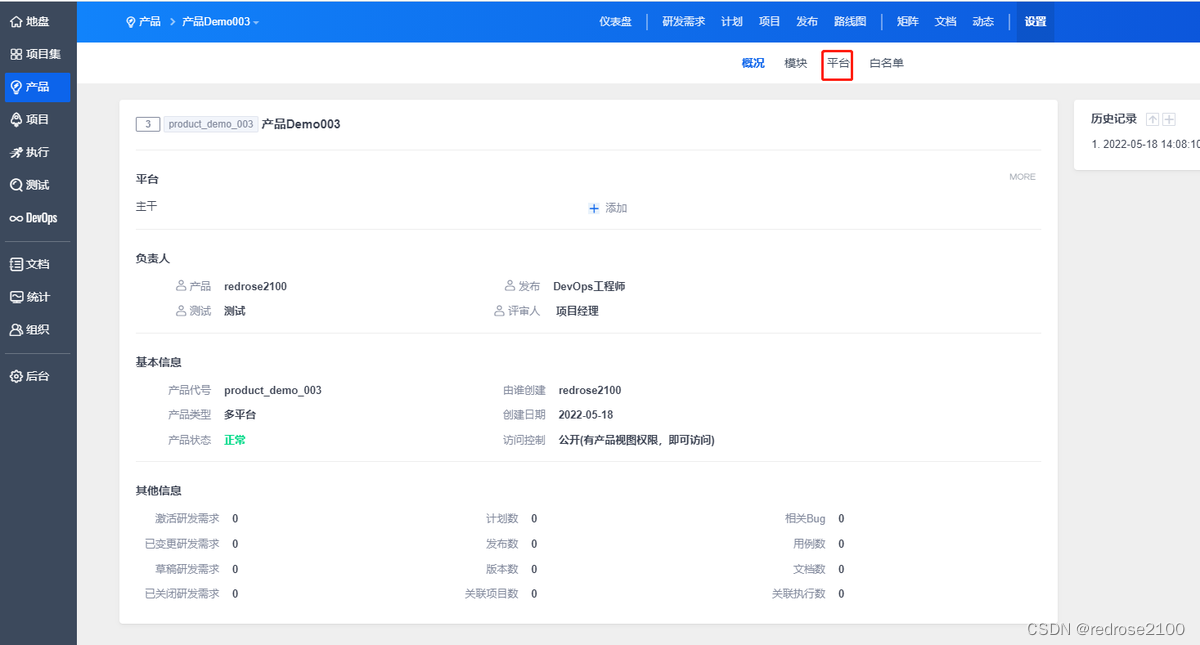Image resolution: width=1200 pixels, height=645 pixels.
Task: Click the up-arrow icon next to 历史记录
Action: (x=1152, y=119)
